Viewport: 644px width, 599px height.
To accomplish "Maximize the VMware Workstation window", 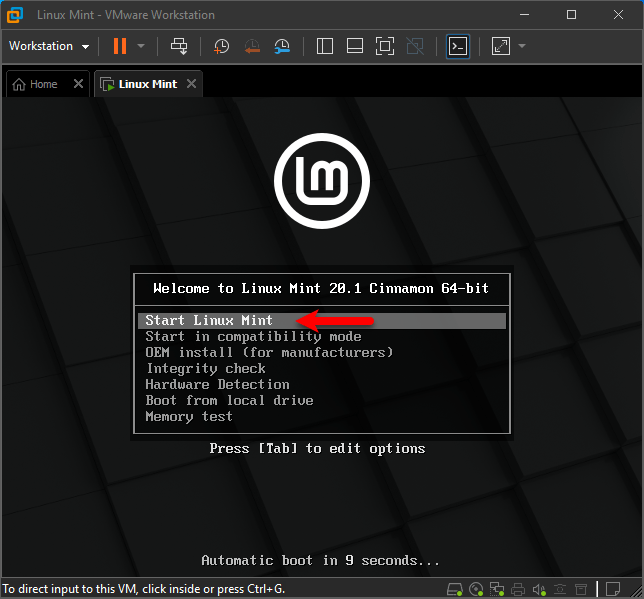I will [x=571, y=15].
